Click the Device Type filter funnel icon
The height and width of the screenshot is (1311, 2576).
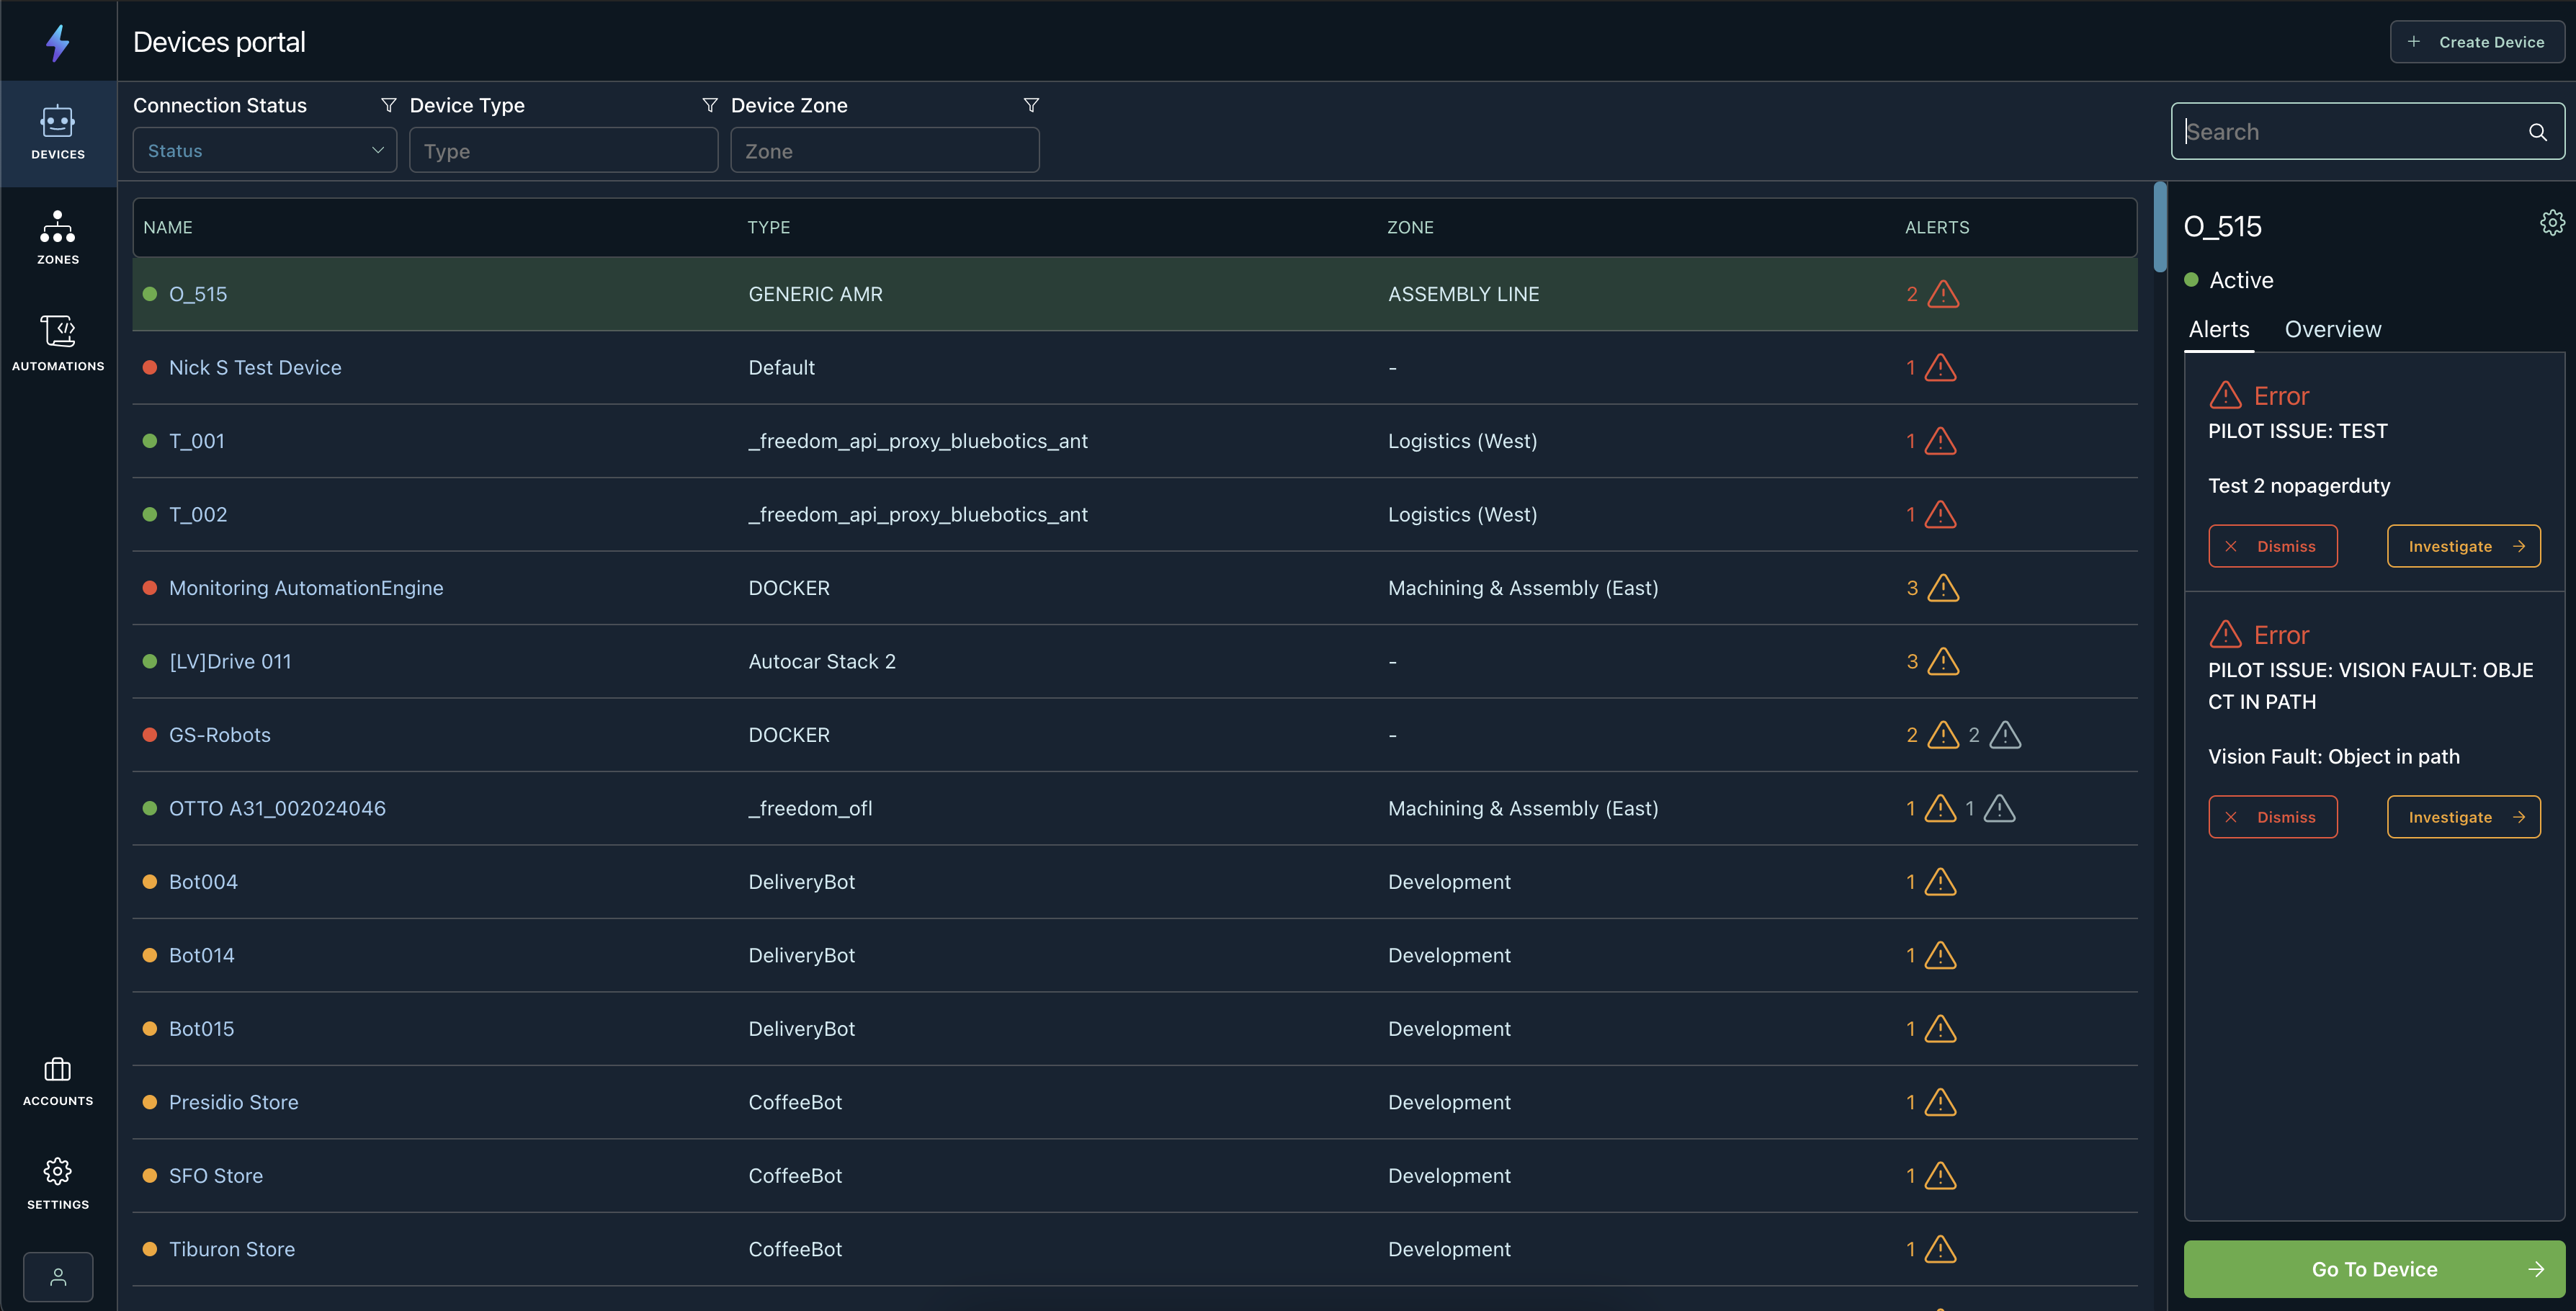coord(709,105)
